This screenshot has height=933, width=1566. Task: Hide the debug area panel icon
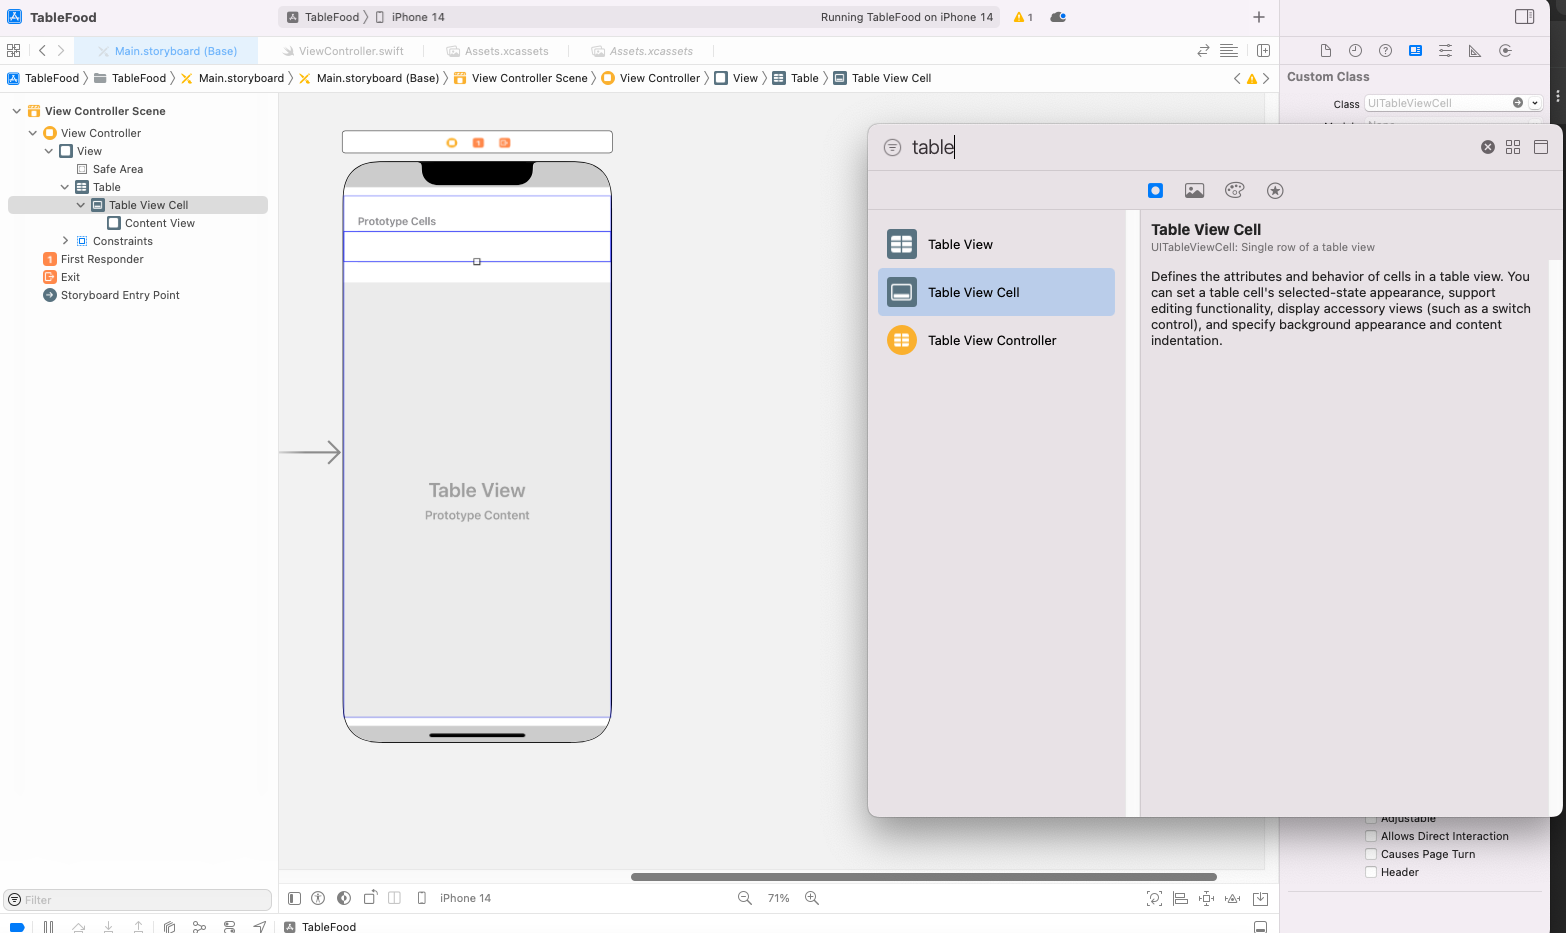click(x=1260, y=927)
